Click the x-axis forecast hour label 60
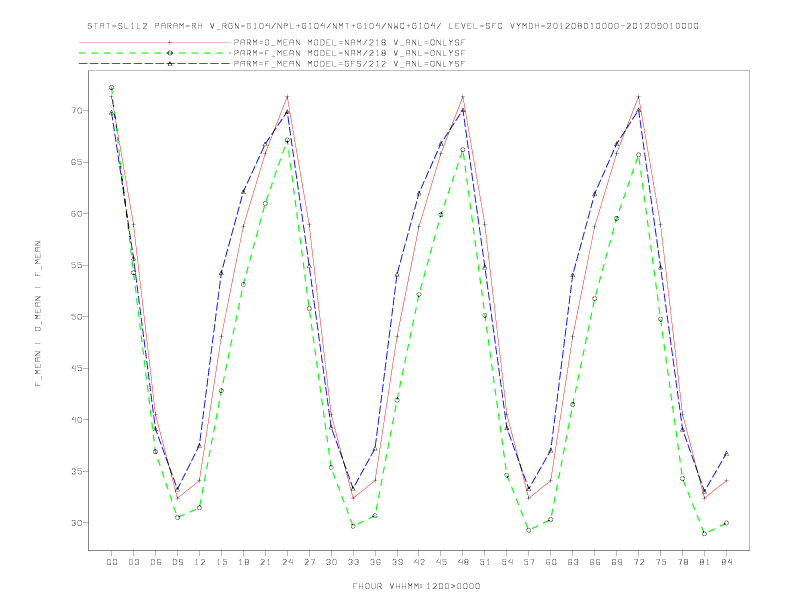The image size is (792, 612). pos(551,562)
